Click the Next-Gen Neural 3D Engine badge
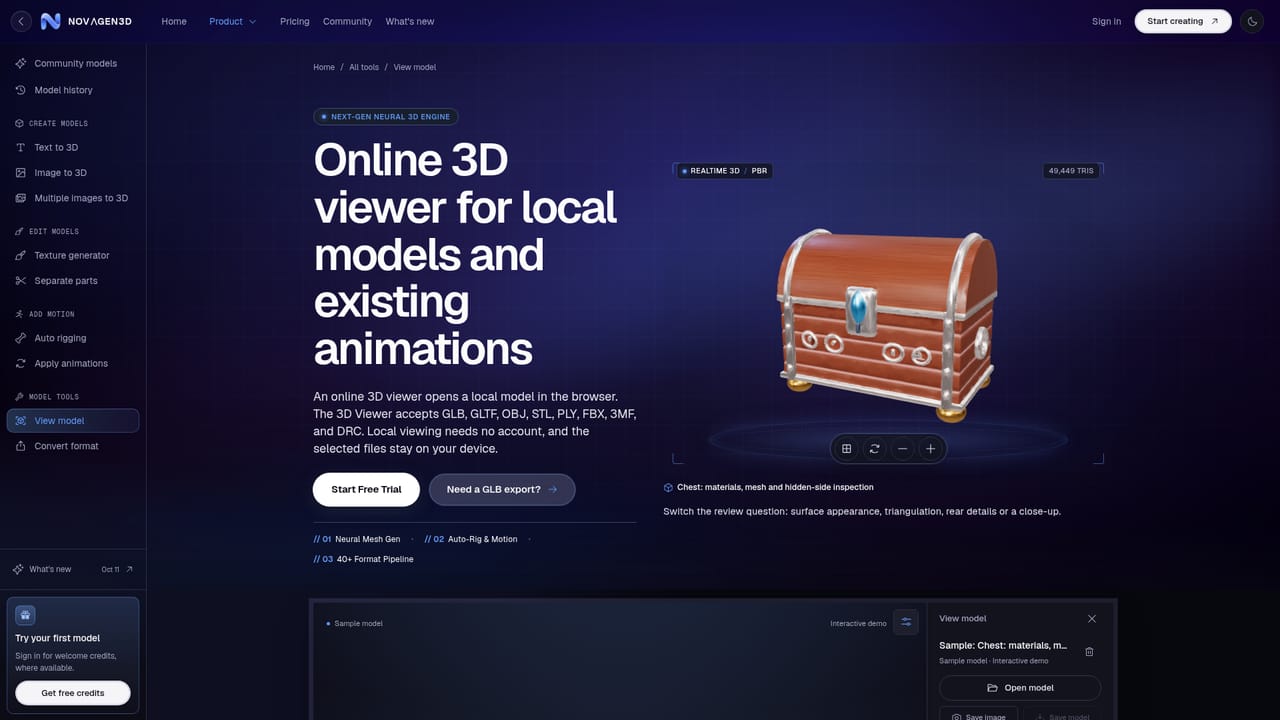Image resolution: width=1280 pixels, height=720 pixels. tap(386, 116)
